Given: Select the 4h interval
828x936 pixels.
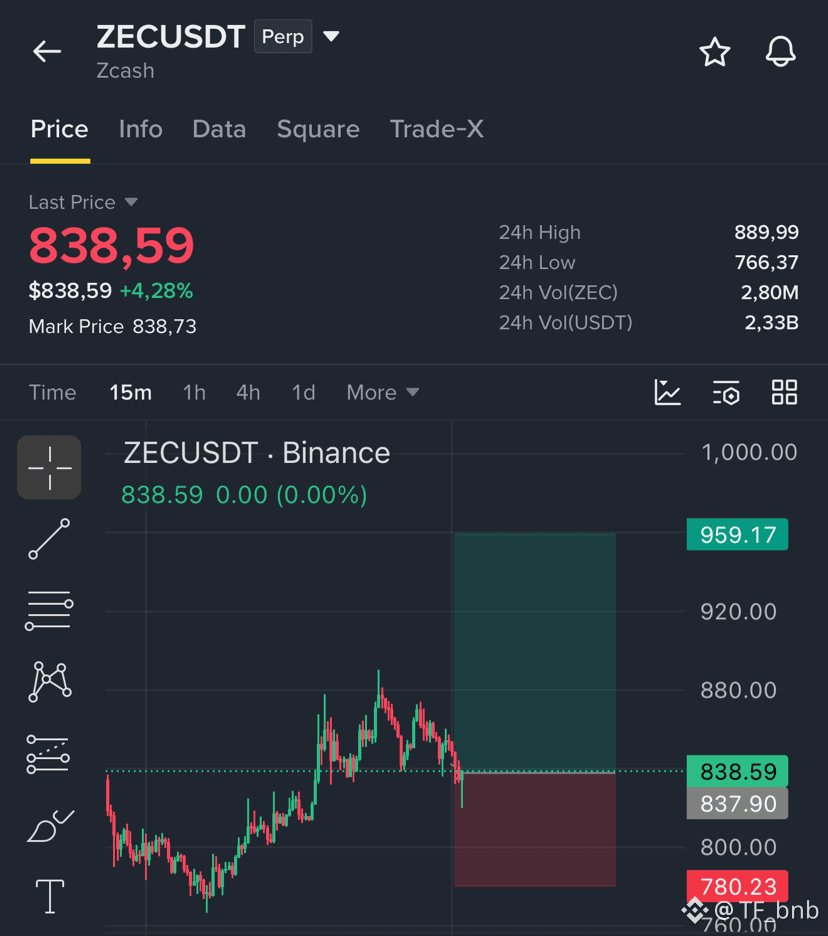Looking at the screenshot, I should (248, 392).
